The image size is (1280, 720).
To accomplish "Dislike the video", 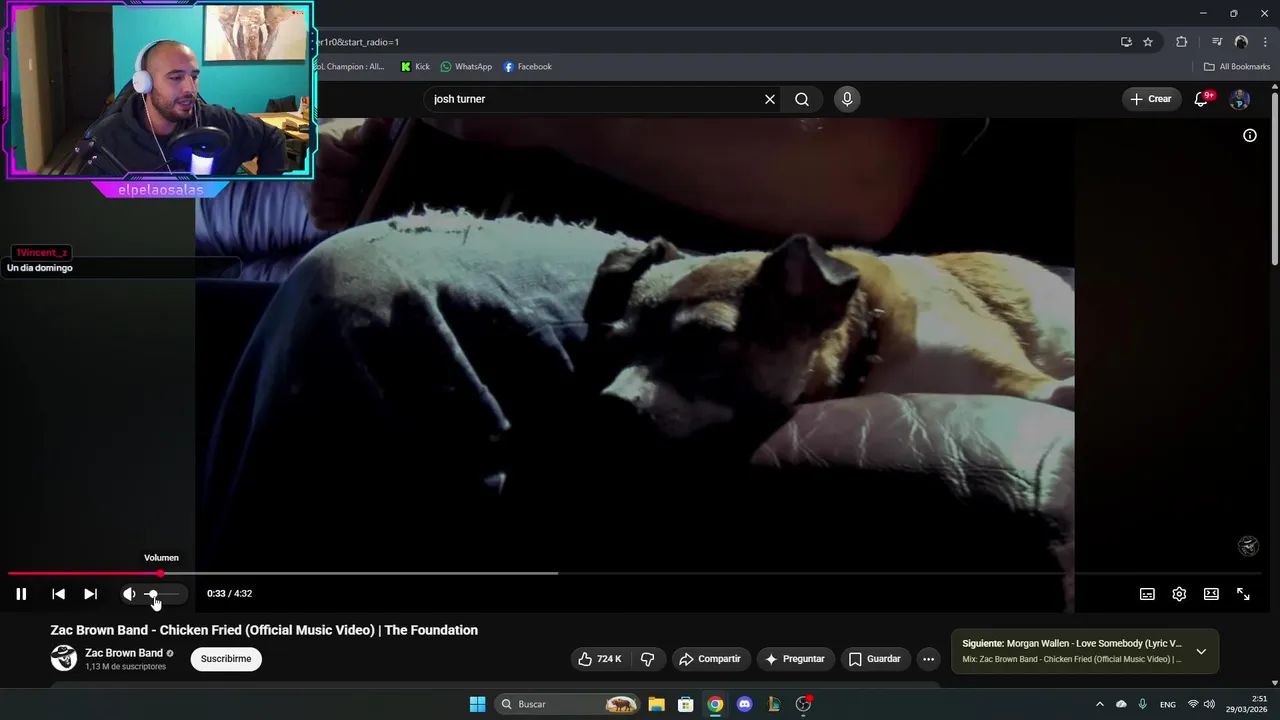I will pos(648,659).
